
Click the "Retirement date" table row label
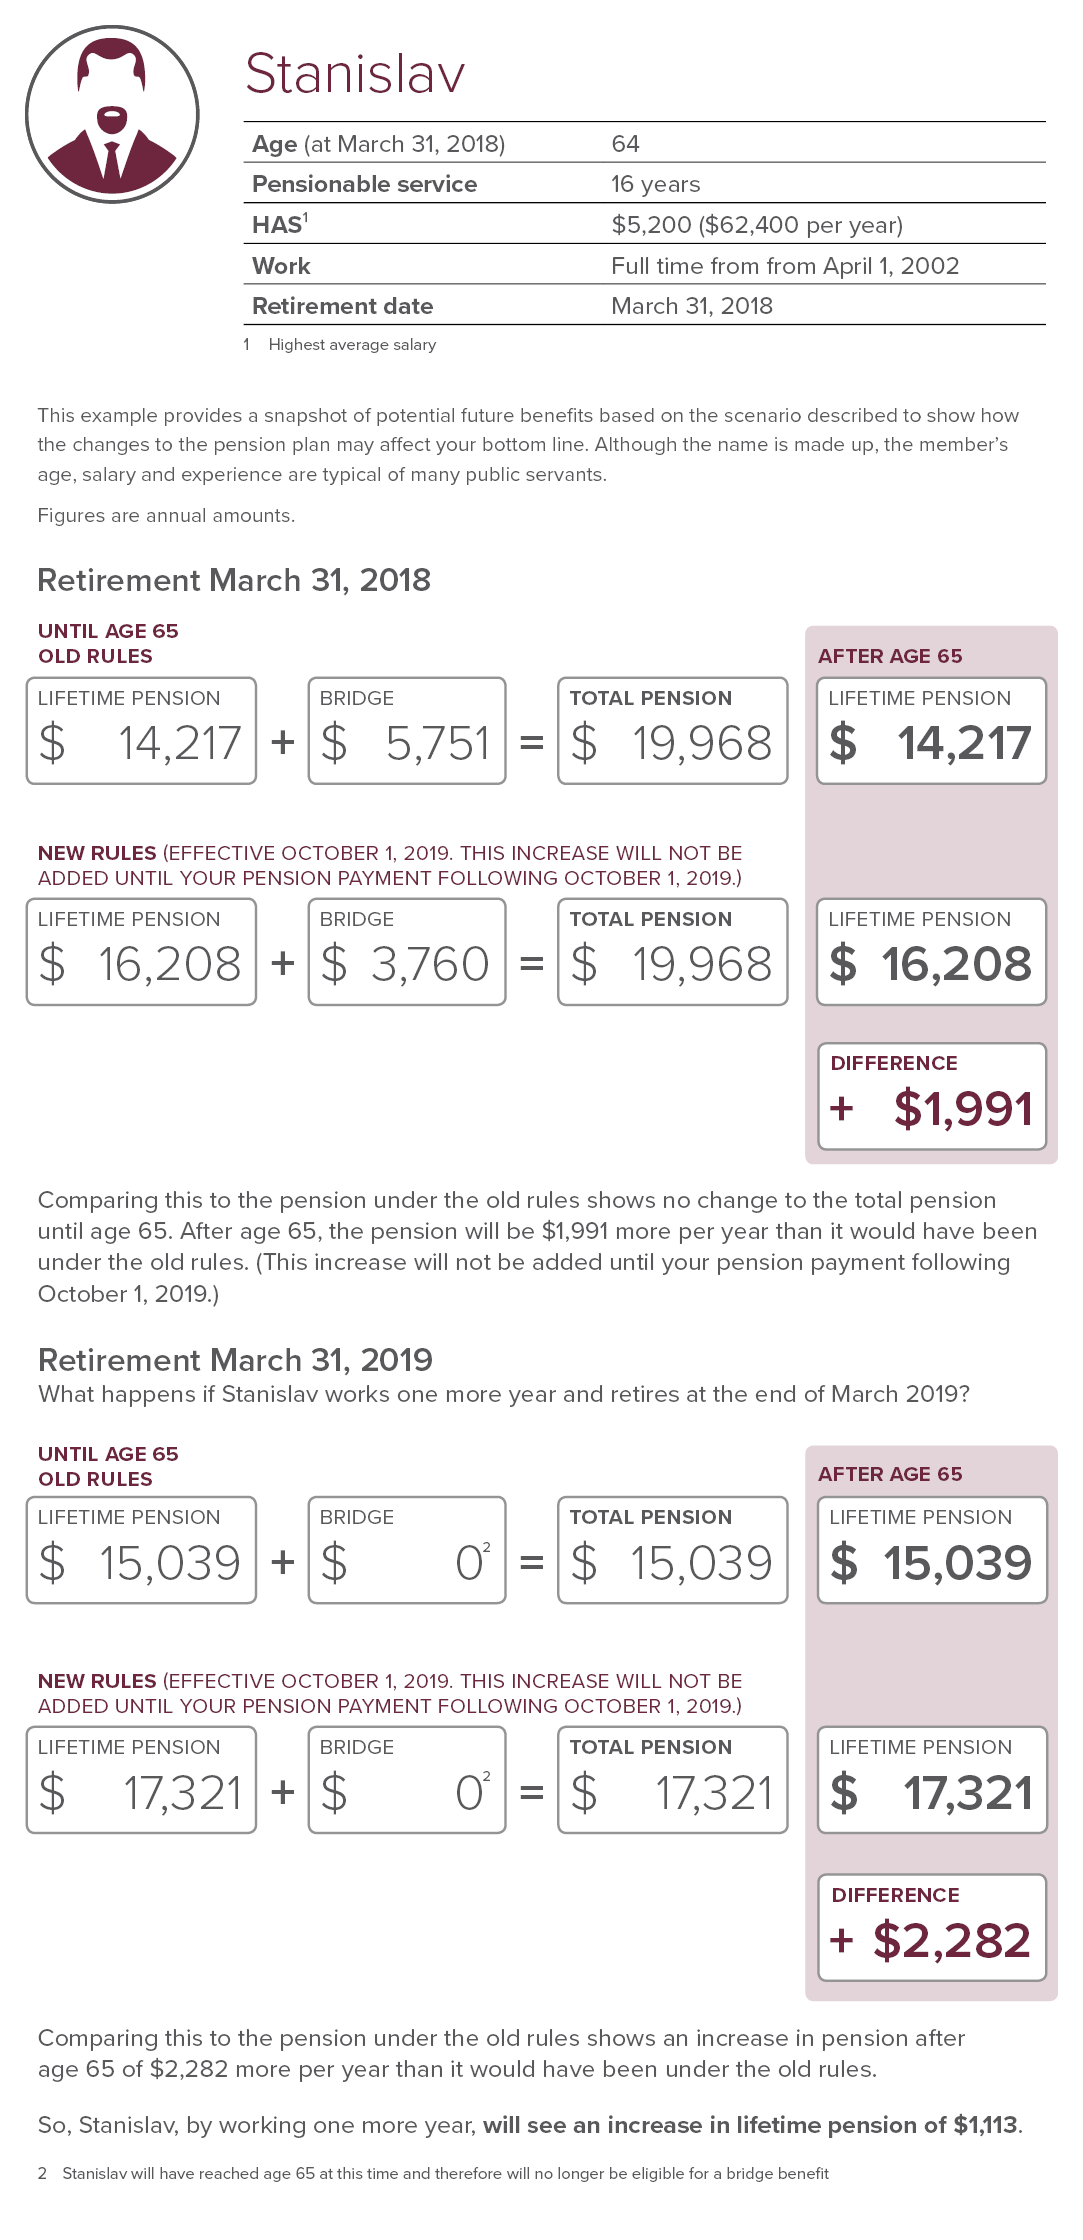point(342,306)
